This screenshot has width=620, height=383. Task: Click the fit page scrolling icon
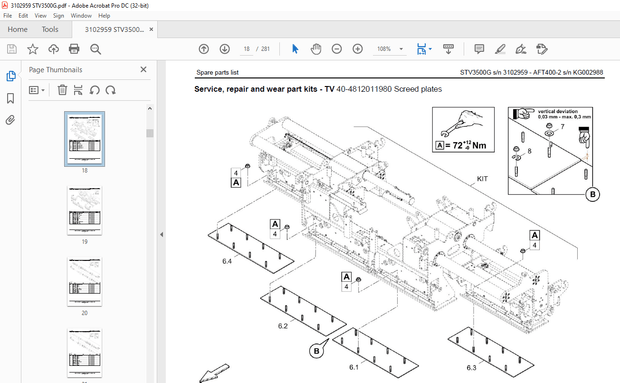421,49
